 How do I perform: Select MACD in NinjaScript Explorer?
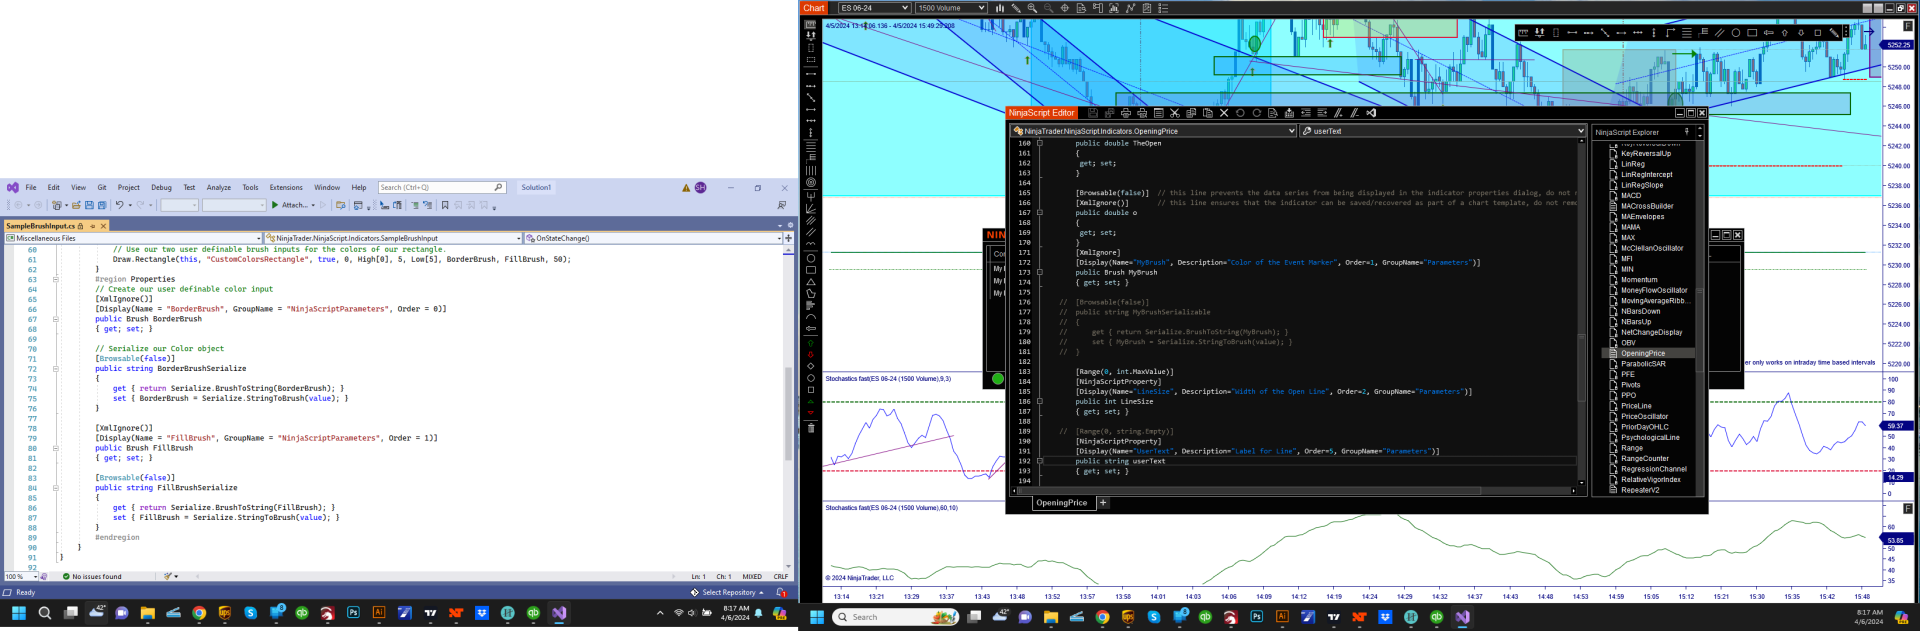(x=1631, y=196)
